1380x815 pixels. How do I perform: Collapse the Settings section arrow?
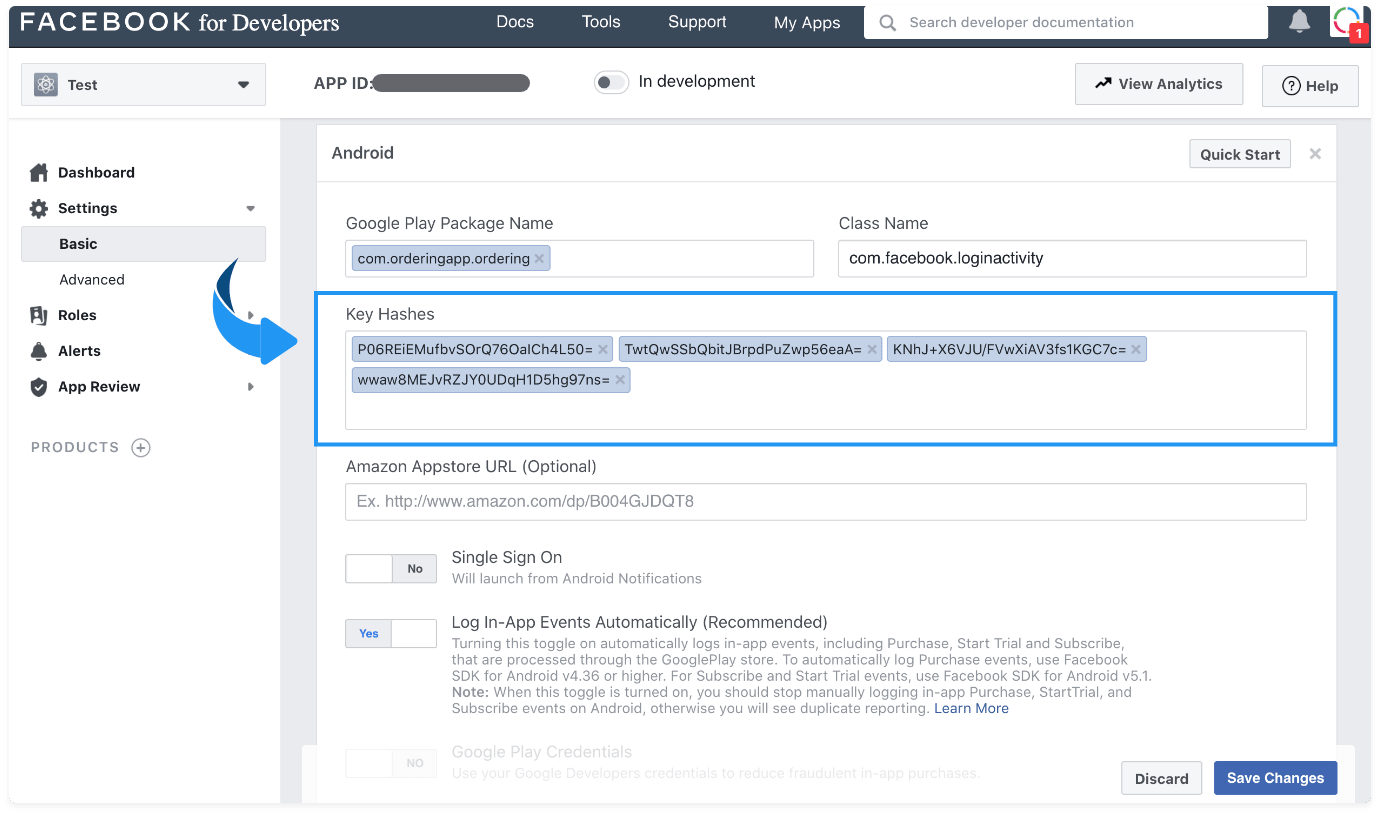250,208
